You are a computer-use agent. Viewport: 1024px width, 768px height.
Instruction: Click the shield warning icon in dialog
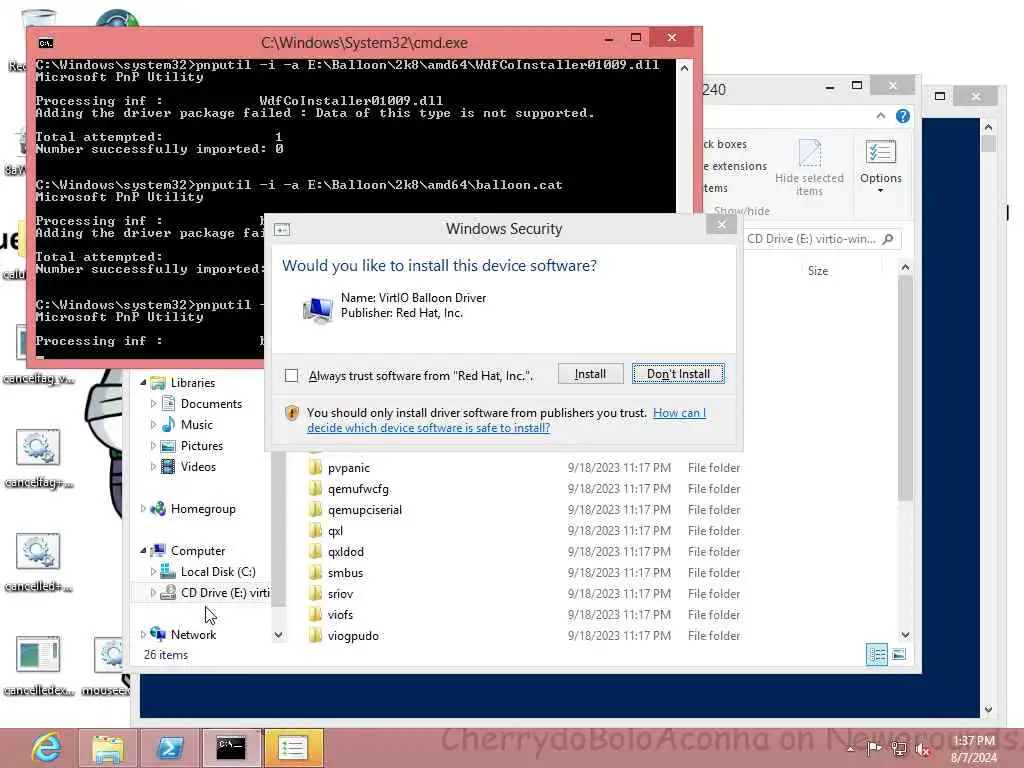tap(292, 413)
